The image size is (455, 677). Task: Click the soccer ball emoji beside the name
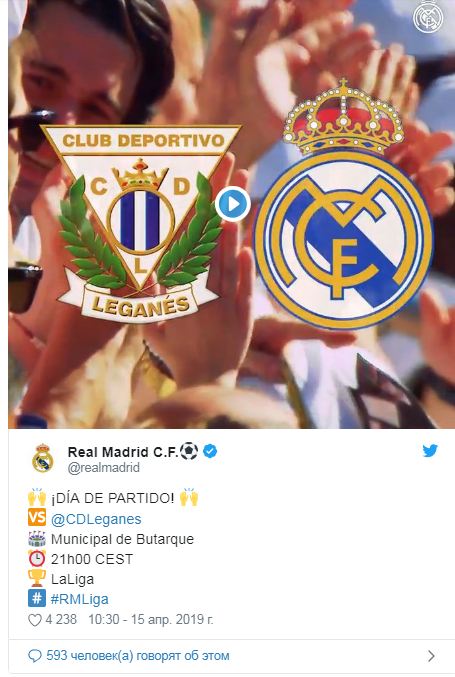(x=189, y=451)
